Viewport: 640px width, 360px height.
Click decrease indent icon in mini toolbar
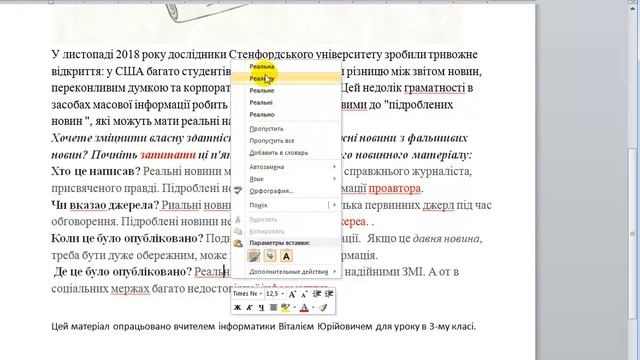tap(316, 294)
